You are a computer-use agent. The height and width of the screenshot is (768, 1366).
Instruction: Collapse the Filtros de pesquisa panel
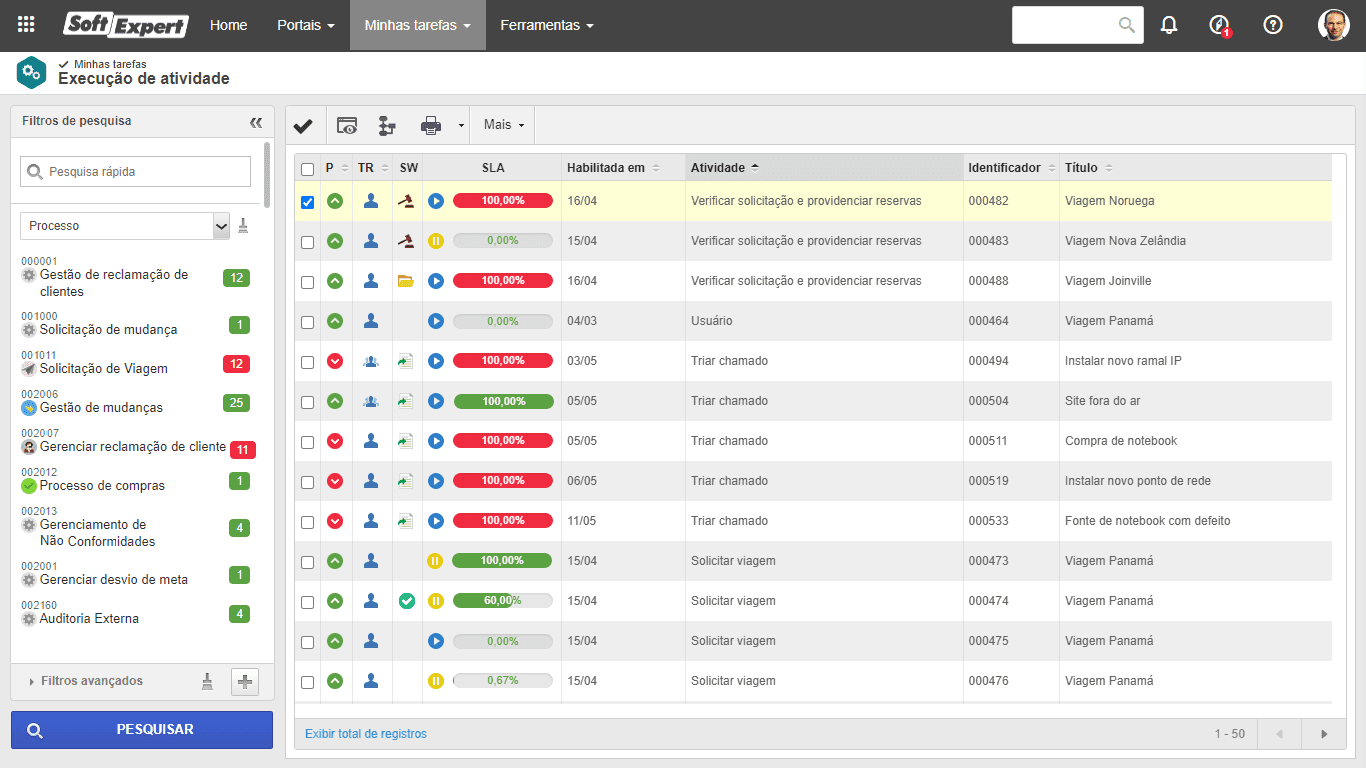point(256,122)
